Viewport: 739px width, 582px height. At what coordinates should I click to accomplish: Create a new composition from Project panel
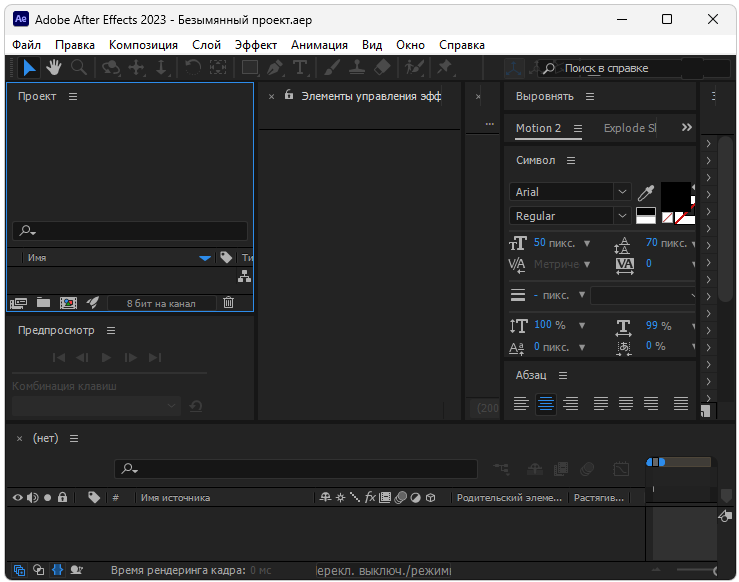(x=68, y=303)
